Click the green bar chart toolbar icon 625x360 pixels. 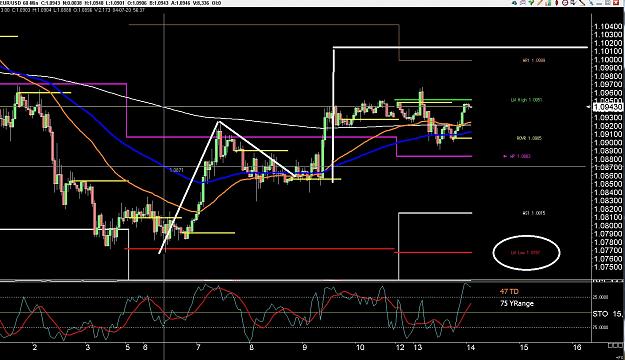(x=548, y=3)
